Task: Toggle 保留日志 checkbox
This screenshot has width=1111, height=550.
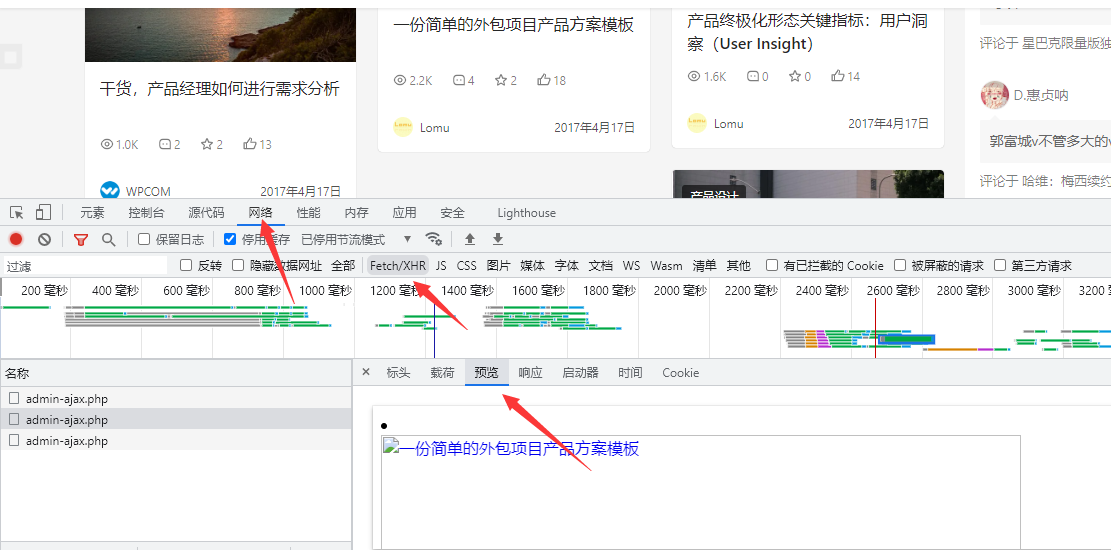Action: [x=144, y=239]
